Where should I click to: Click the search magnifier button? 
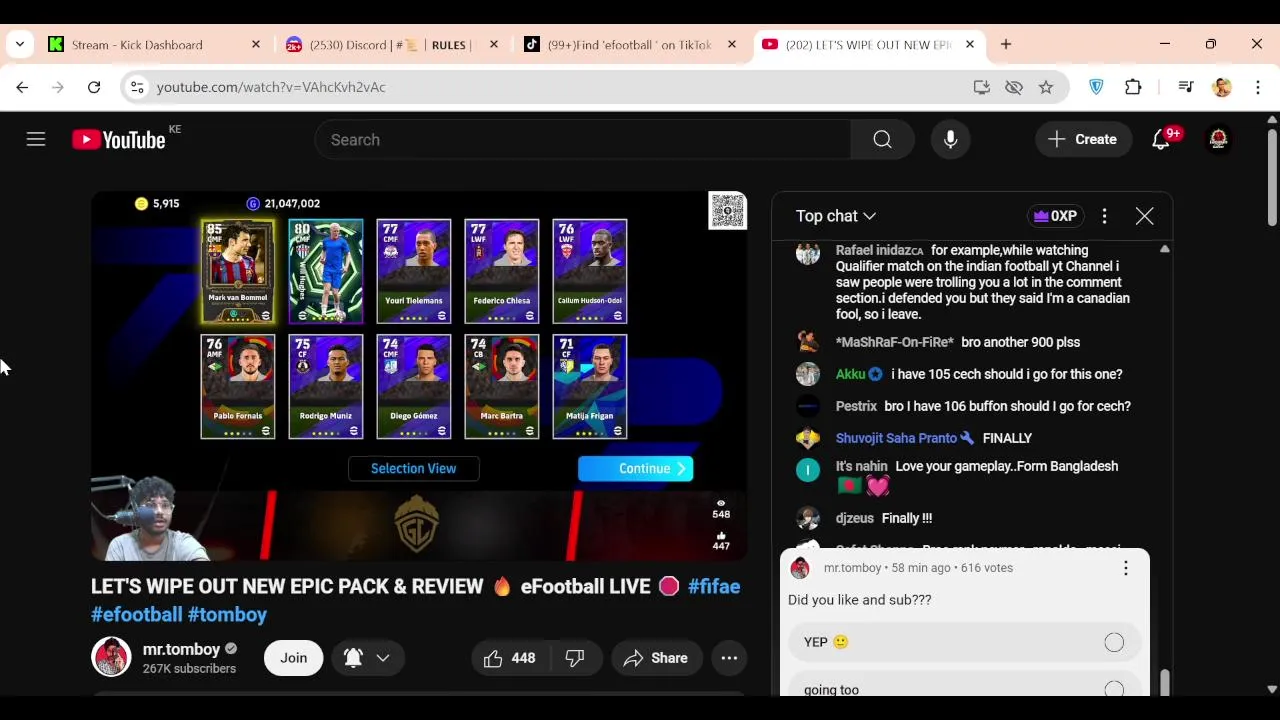882,140
